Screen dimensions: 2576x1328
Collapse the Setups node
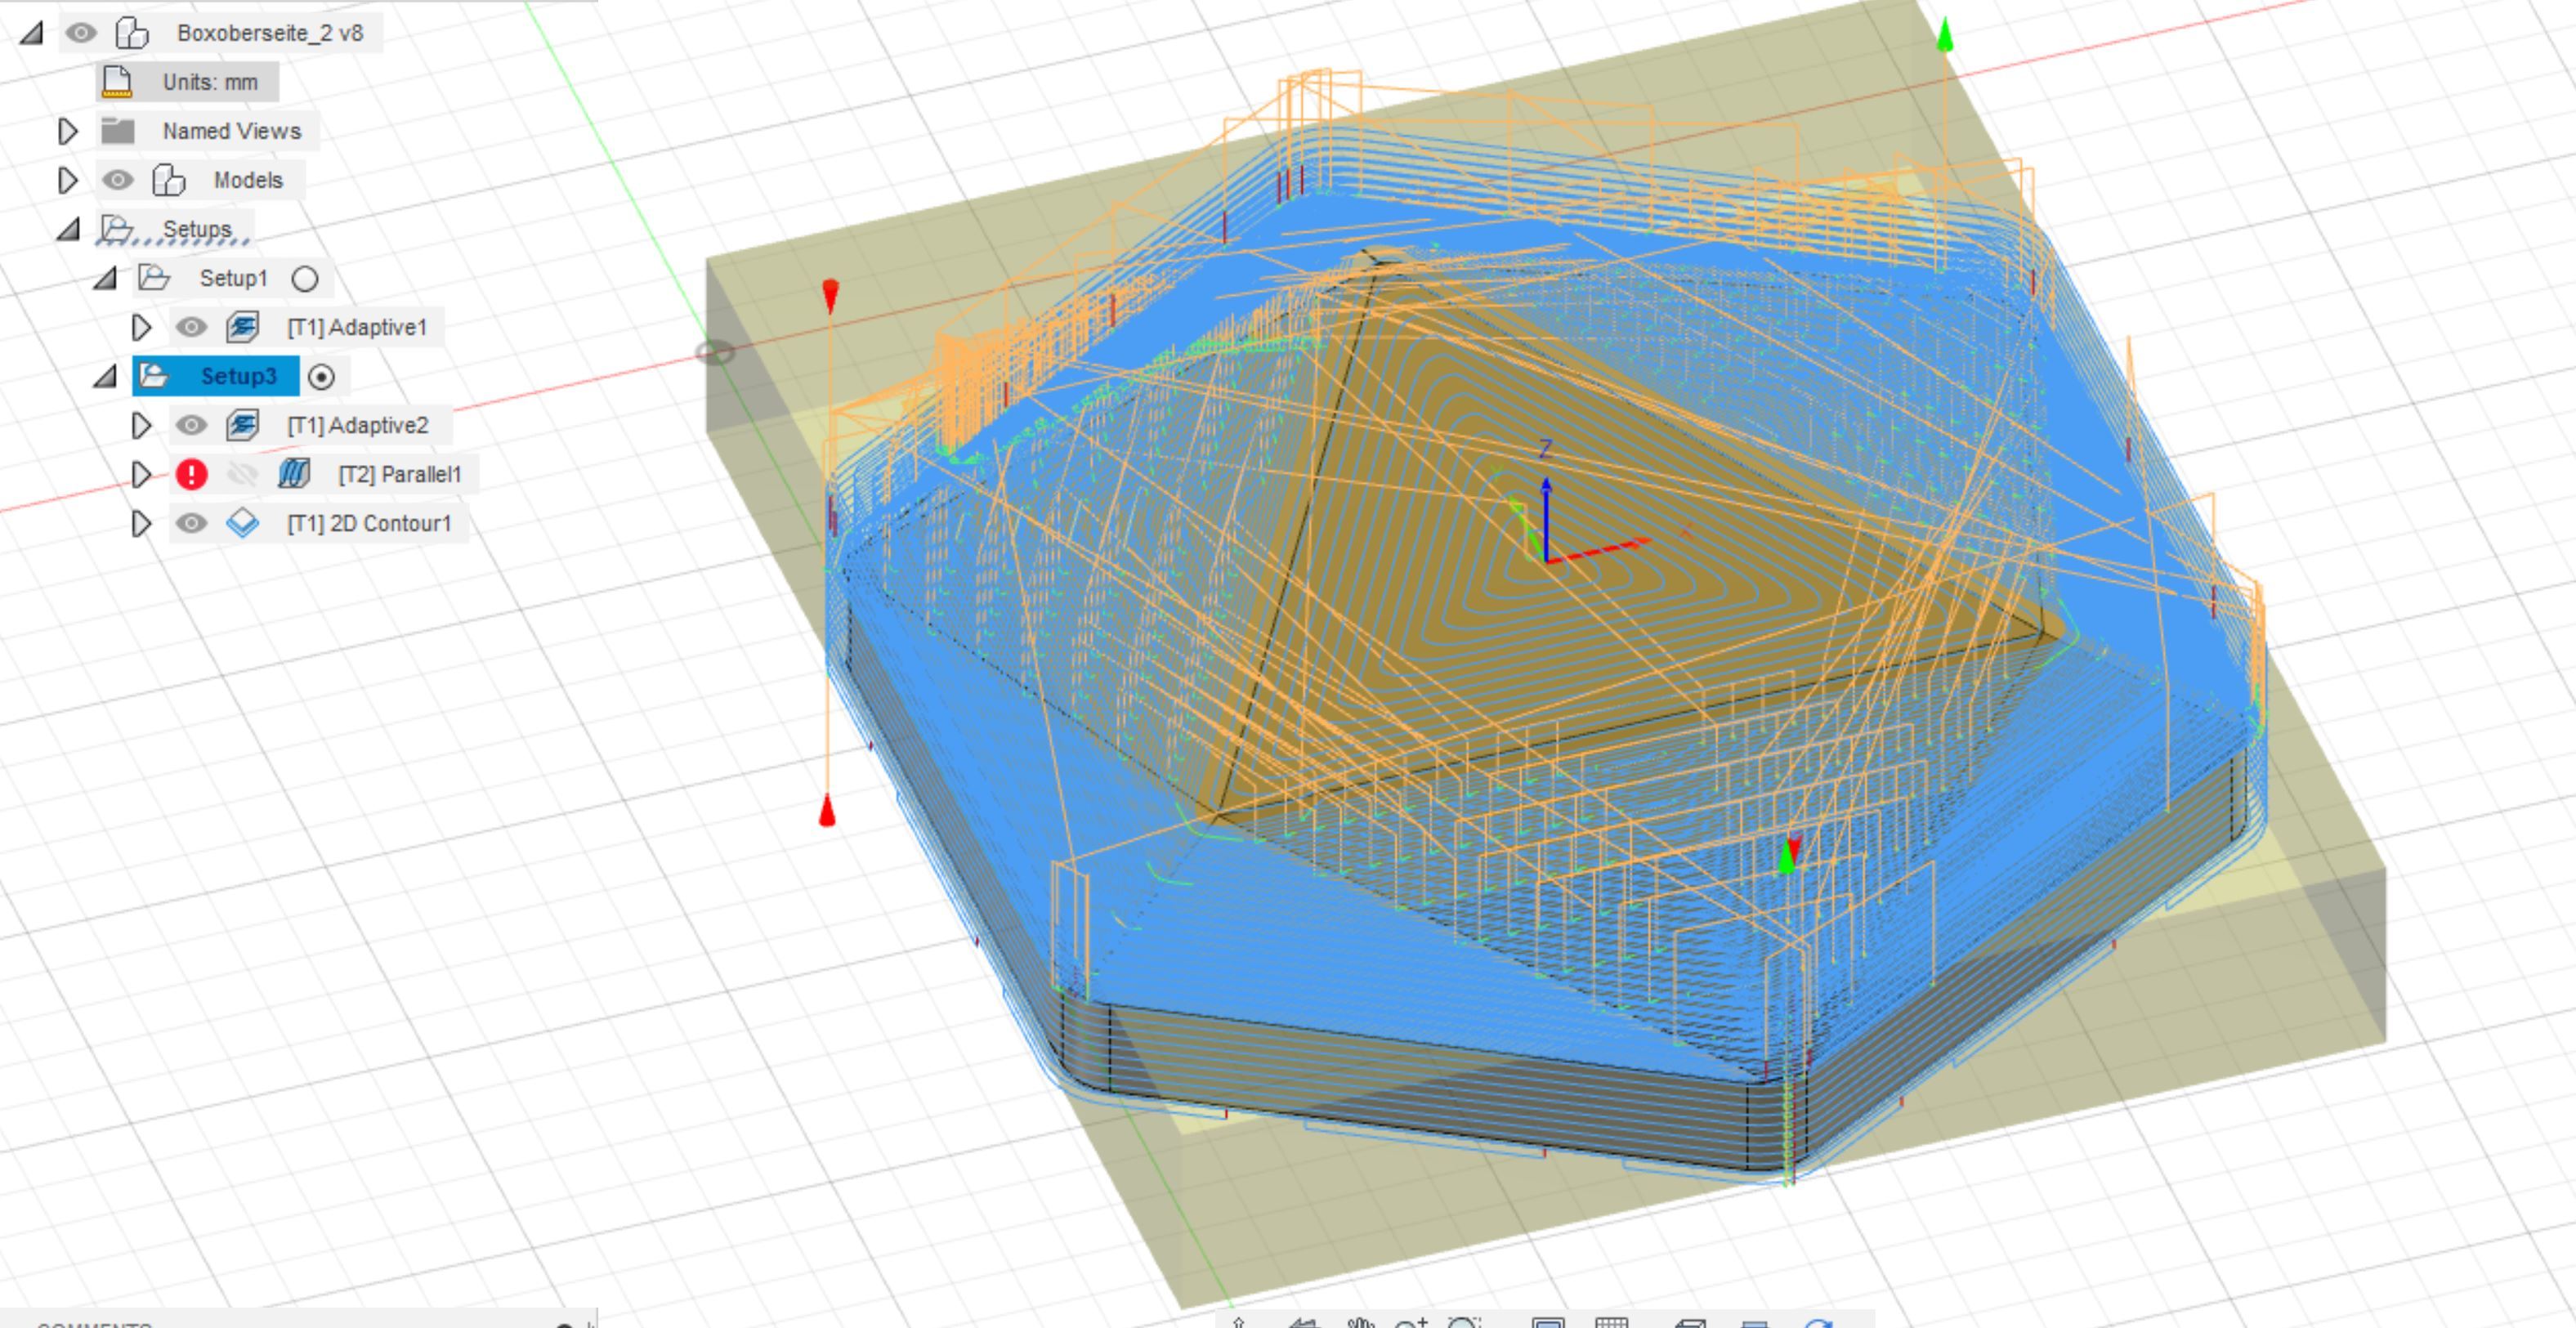click(x=68, y=229)
